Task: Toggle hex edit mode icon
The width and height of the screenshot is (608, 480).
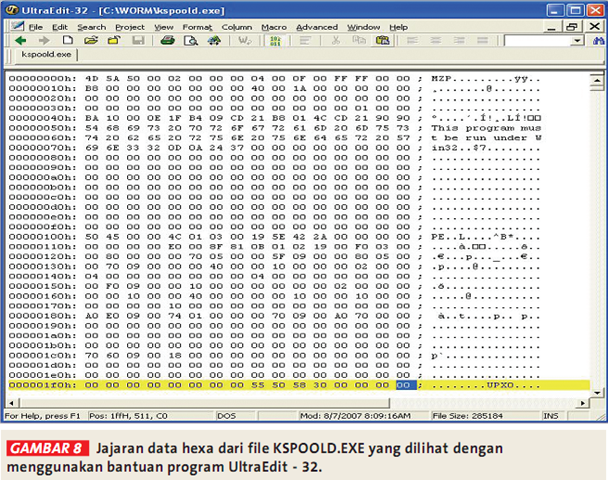Action: pos(275,41)
